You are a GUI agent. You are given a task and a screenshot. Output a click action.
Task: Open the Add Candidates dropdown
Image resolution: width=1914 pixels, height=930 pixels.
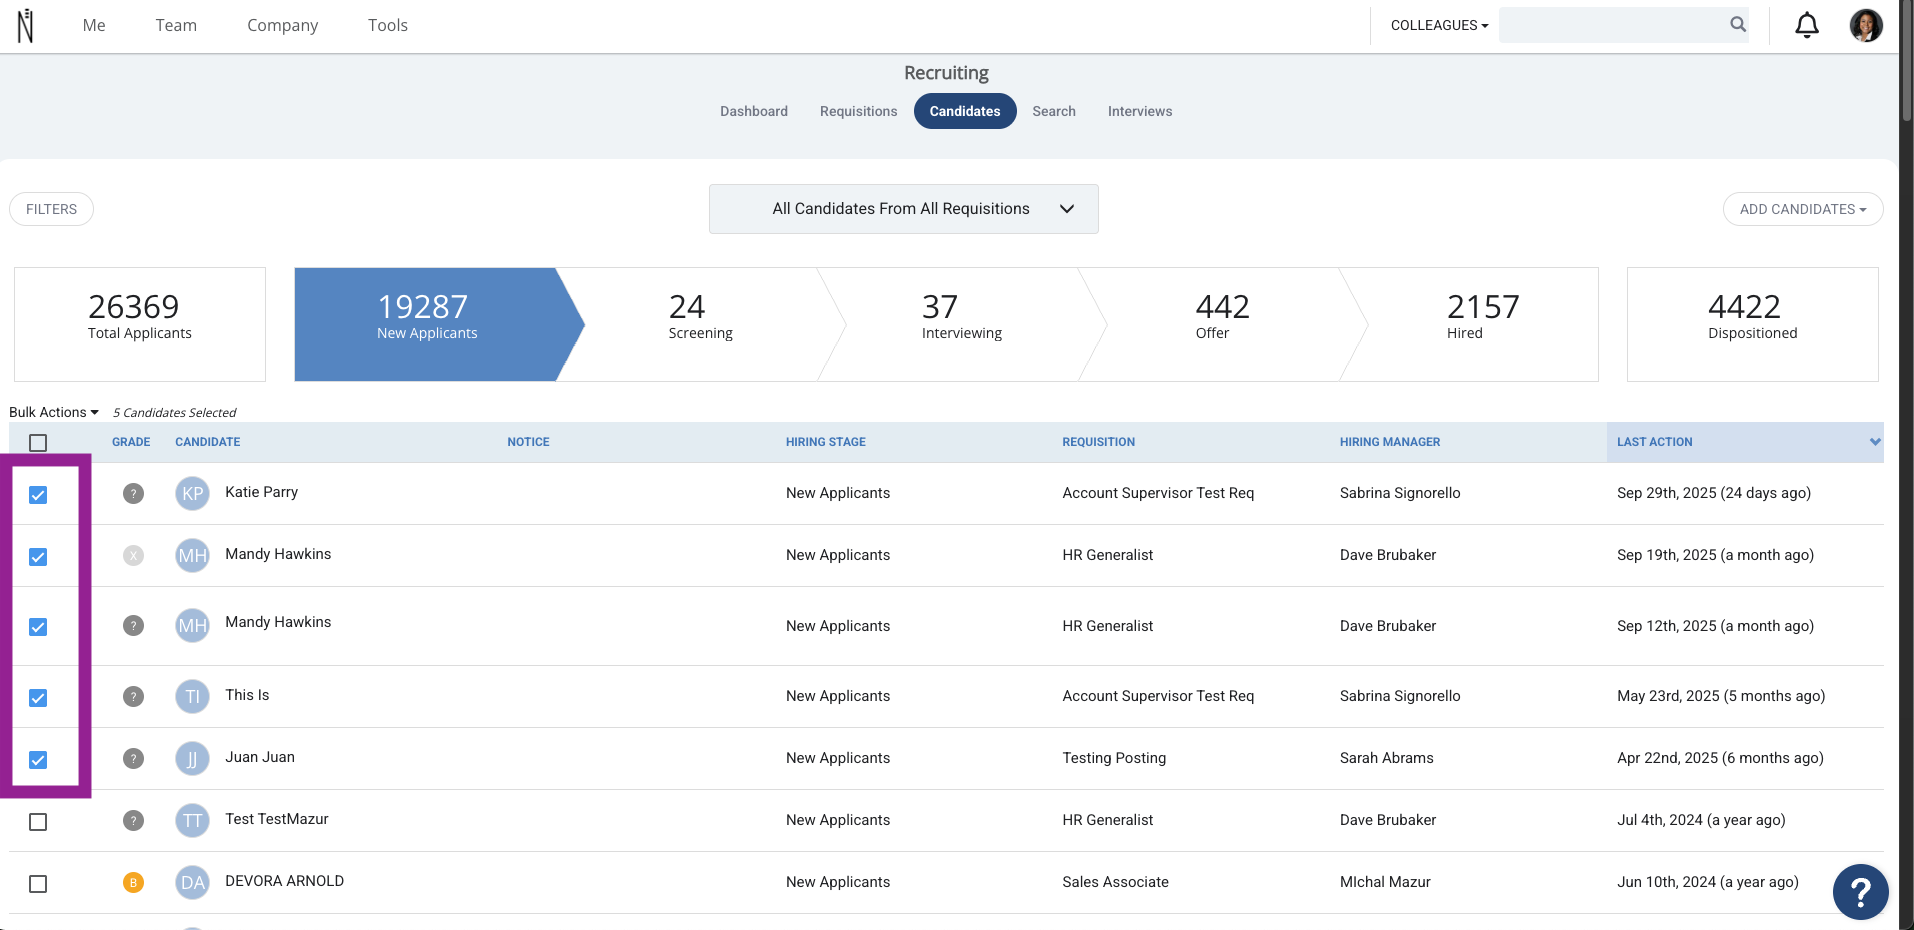pos(1802,209)
